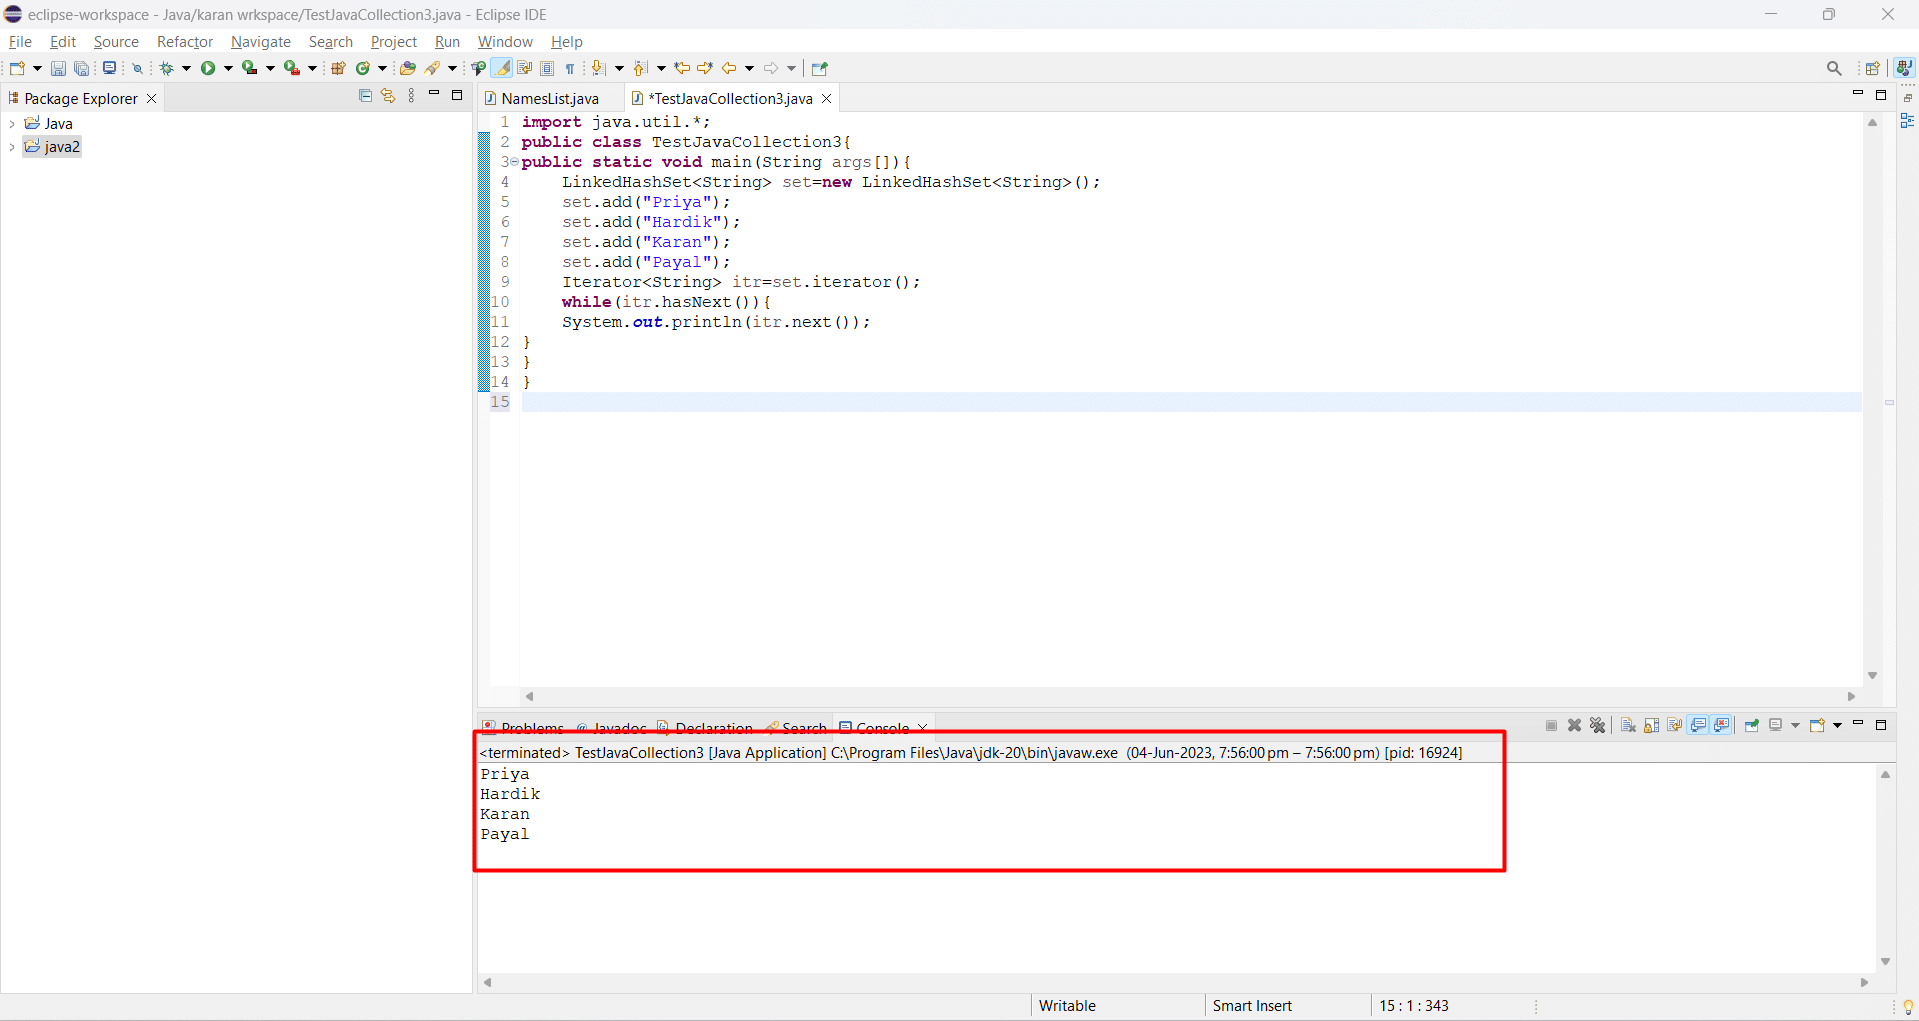Click the Run External Tools icon
Image resolution: width=1919 pixels, height=1021 pixels.
click(x=292, y=68)
